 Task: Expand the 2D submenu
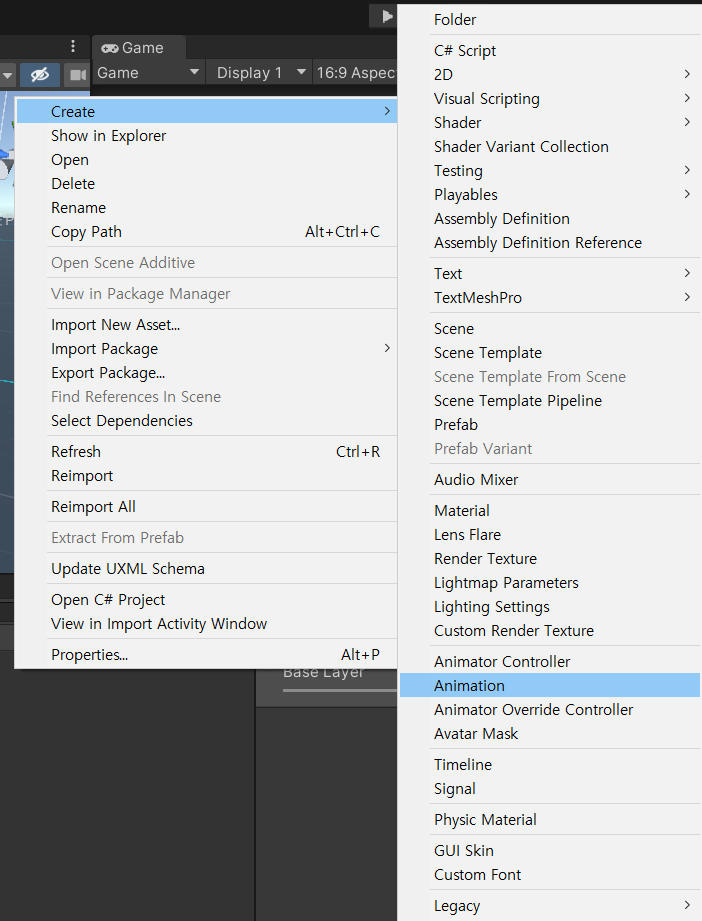pyautogui.click(x=550, y=75)
